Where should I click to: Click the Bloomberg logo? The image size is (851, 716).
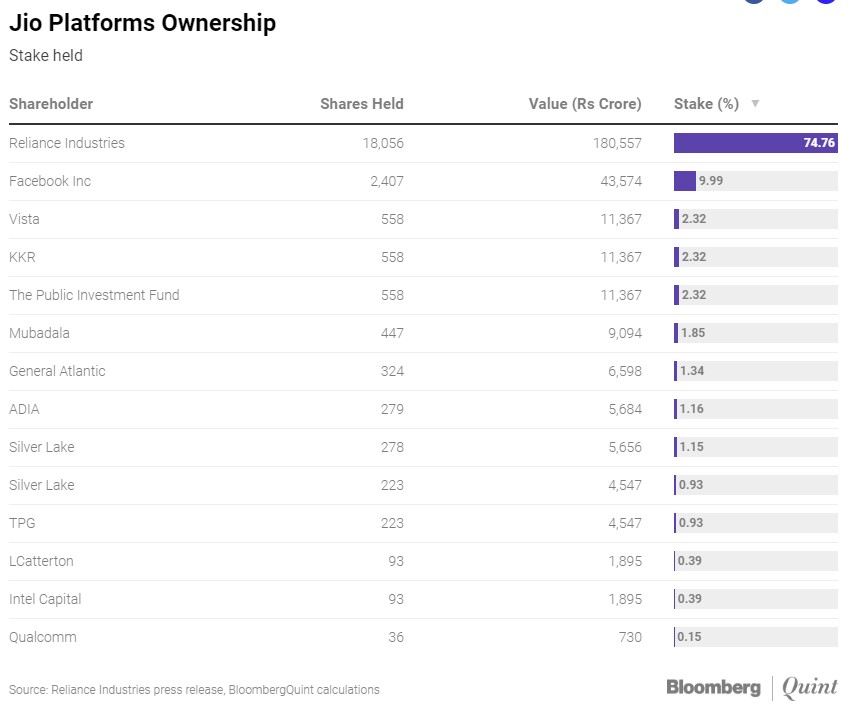coord(713,687)
